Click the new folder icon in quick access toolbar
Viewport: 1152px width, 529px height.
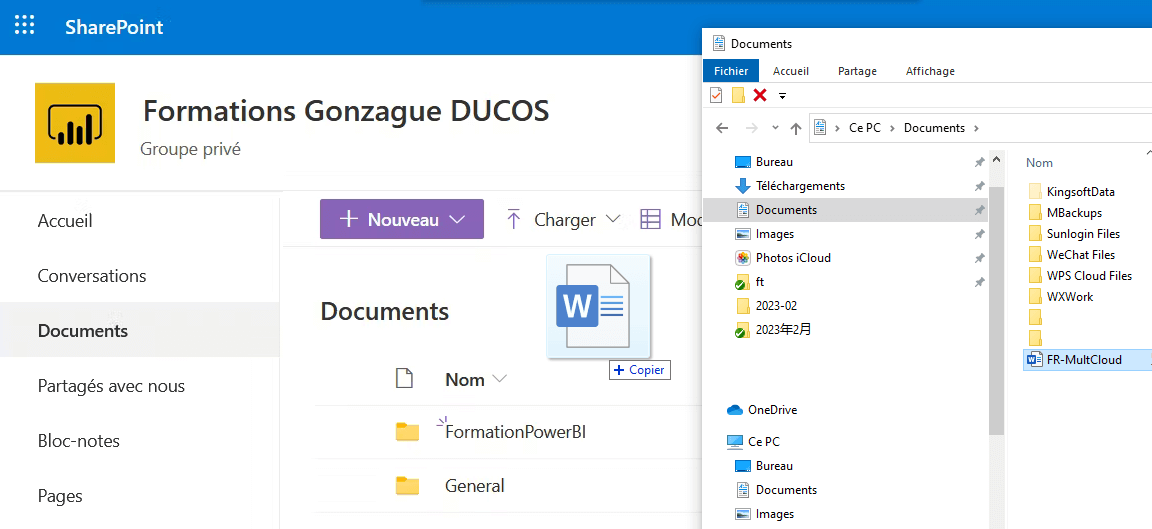(x=738, y=95)
